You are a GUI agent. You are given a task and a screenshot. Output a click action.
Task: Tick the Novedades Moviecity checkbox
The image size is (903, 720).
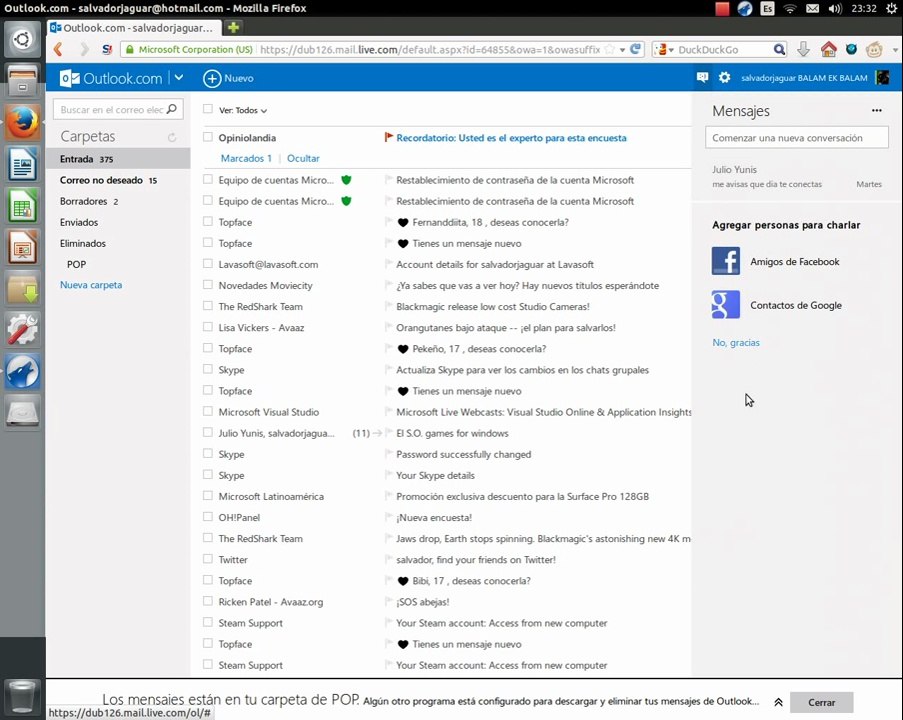208,285
